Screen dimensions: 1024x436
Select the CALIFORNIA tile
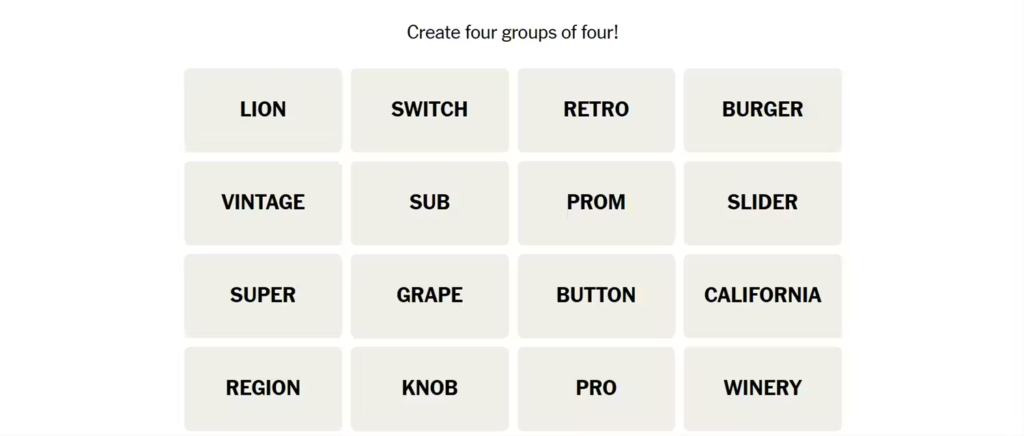762,296
